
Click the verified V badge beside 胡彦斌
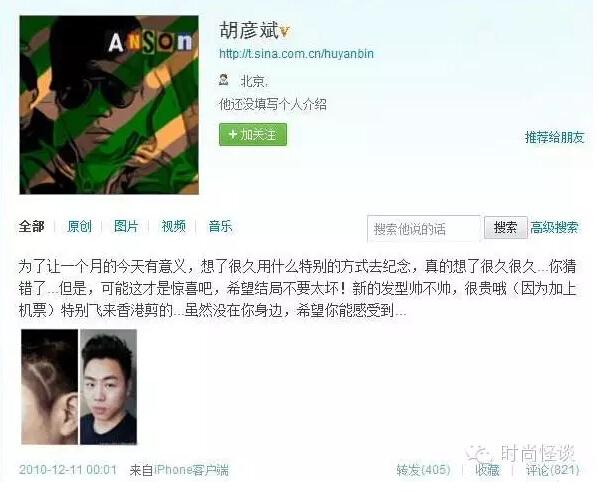click(285, 32)
